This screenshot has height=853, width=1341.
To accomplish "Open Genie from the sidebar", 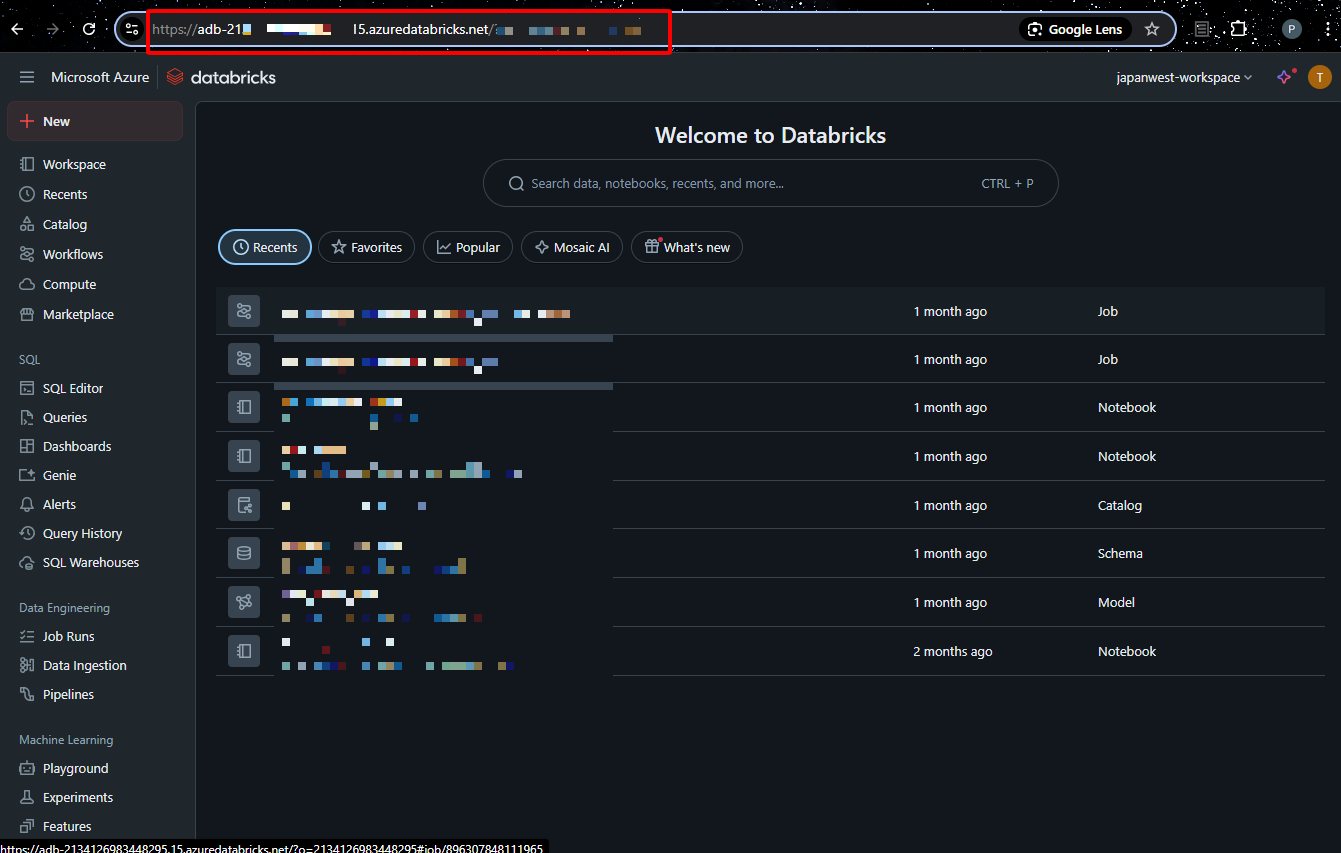I will coord(59,475).
